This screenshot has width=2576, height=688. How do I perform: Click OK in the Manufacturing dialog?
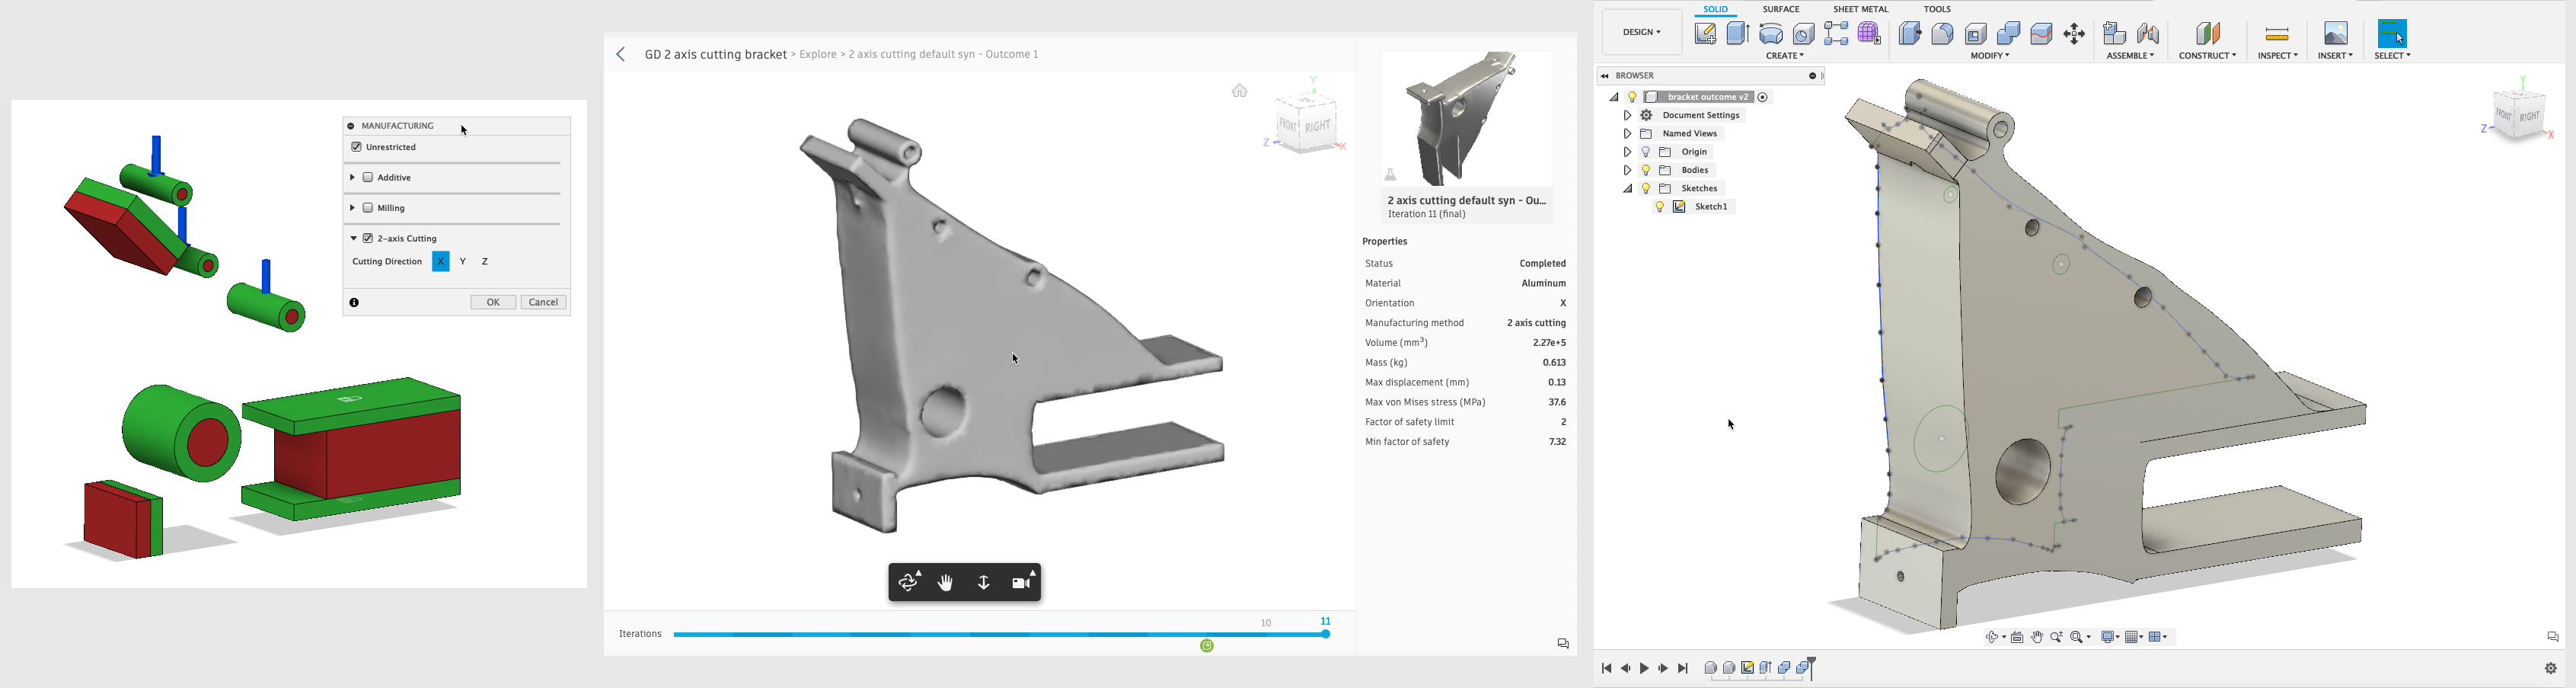[x=493, y=302]
